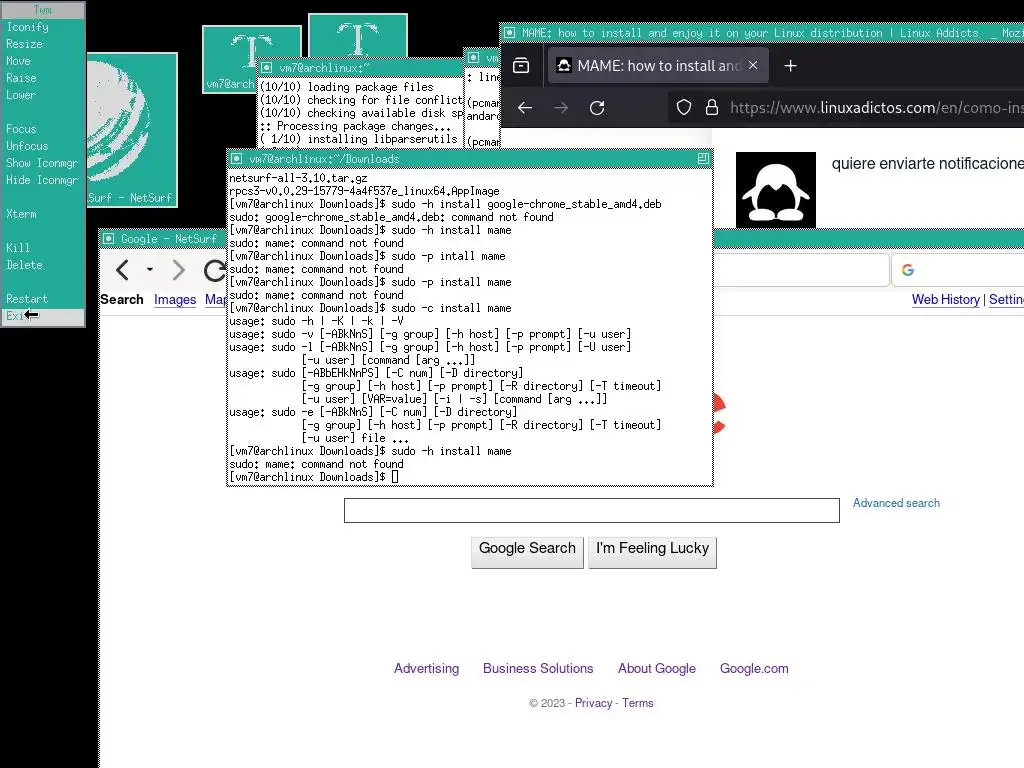Switch to the MAME how to install tab
Viewport: 1024px width, 768px height.
tap(656, 65)
